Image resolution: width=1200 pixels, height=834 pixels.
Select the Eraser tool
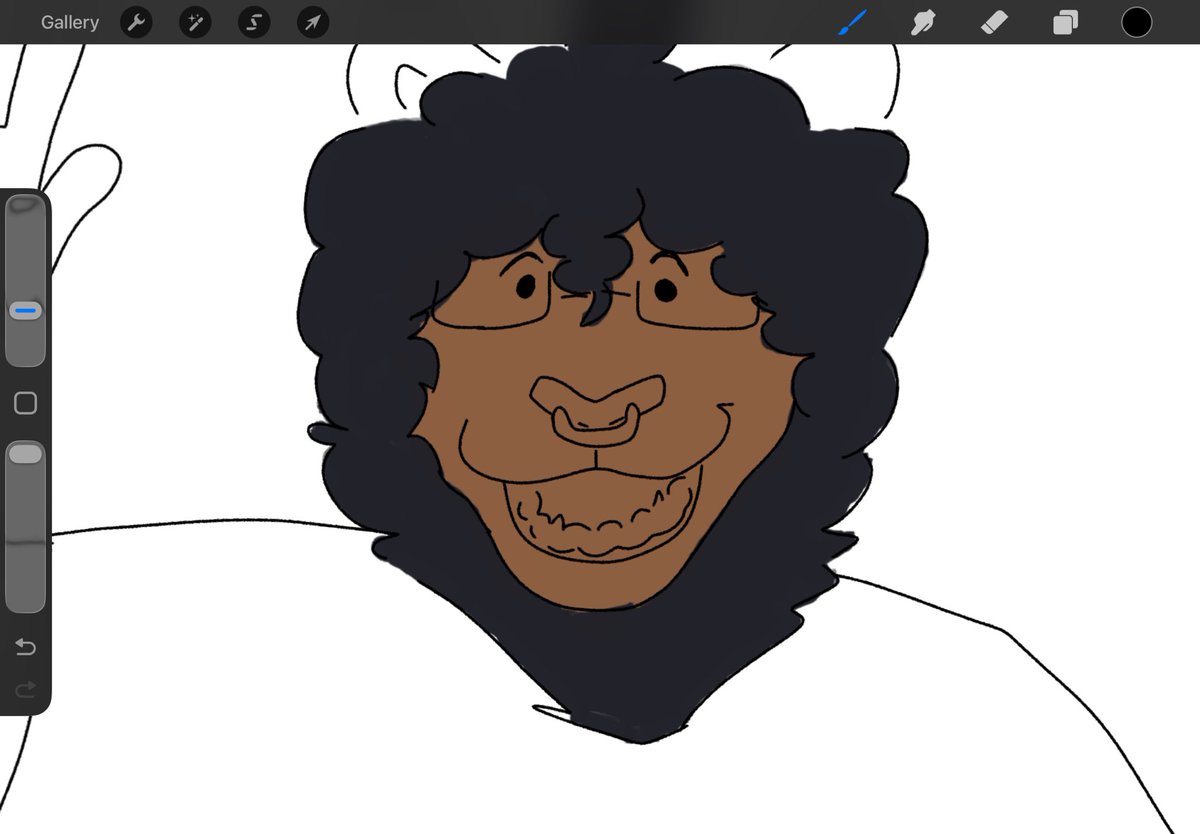pyautogui.click(x=994, y=22)
